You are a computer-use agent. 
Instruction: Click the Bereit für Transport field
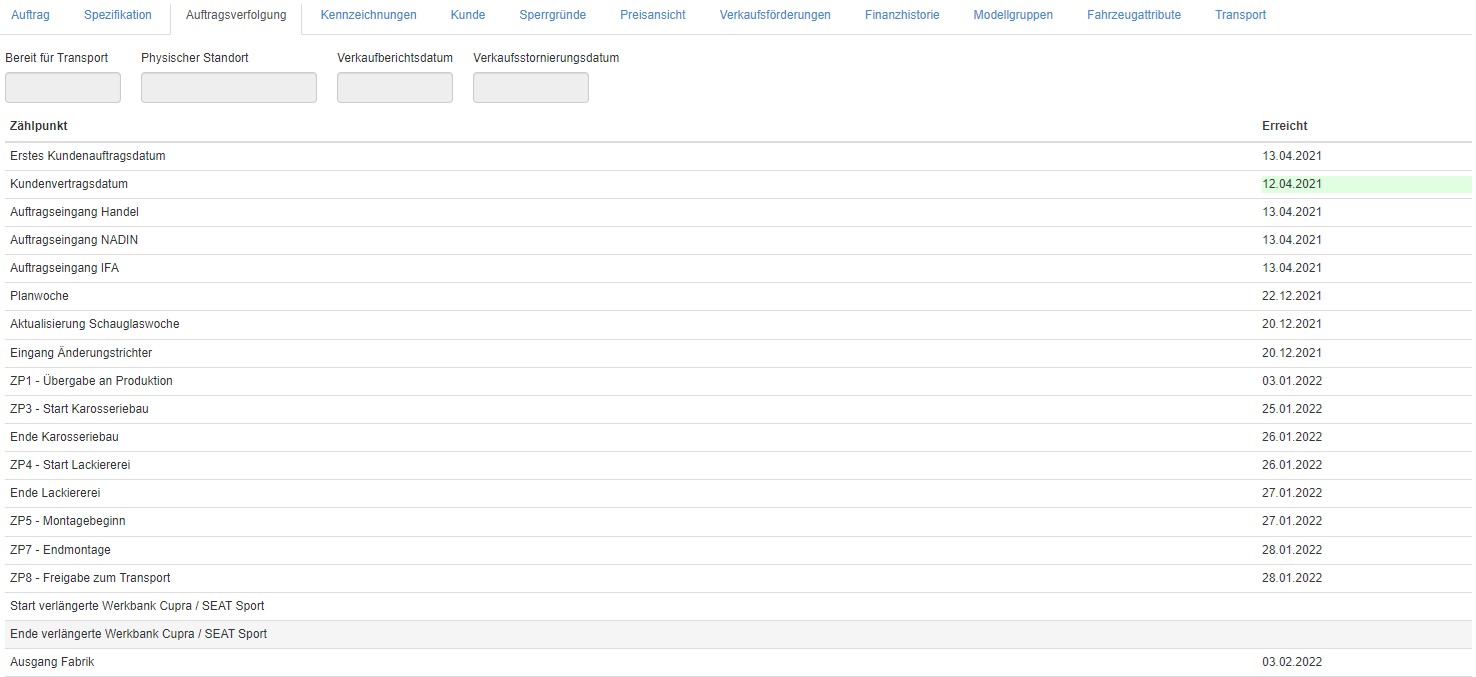[x=63, y=88]
